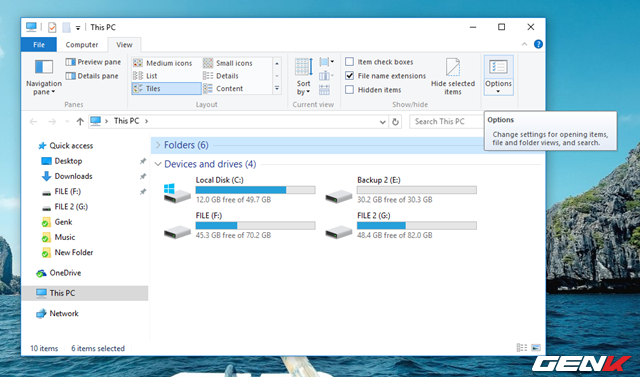The height and width of the screenshot is (377, 640).
Task: Enable Hidden items checkbox
Action: pos(349,89)
